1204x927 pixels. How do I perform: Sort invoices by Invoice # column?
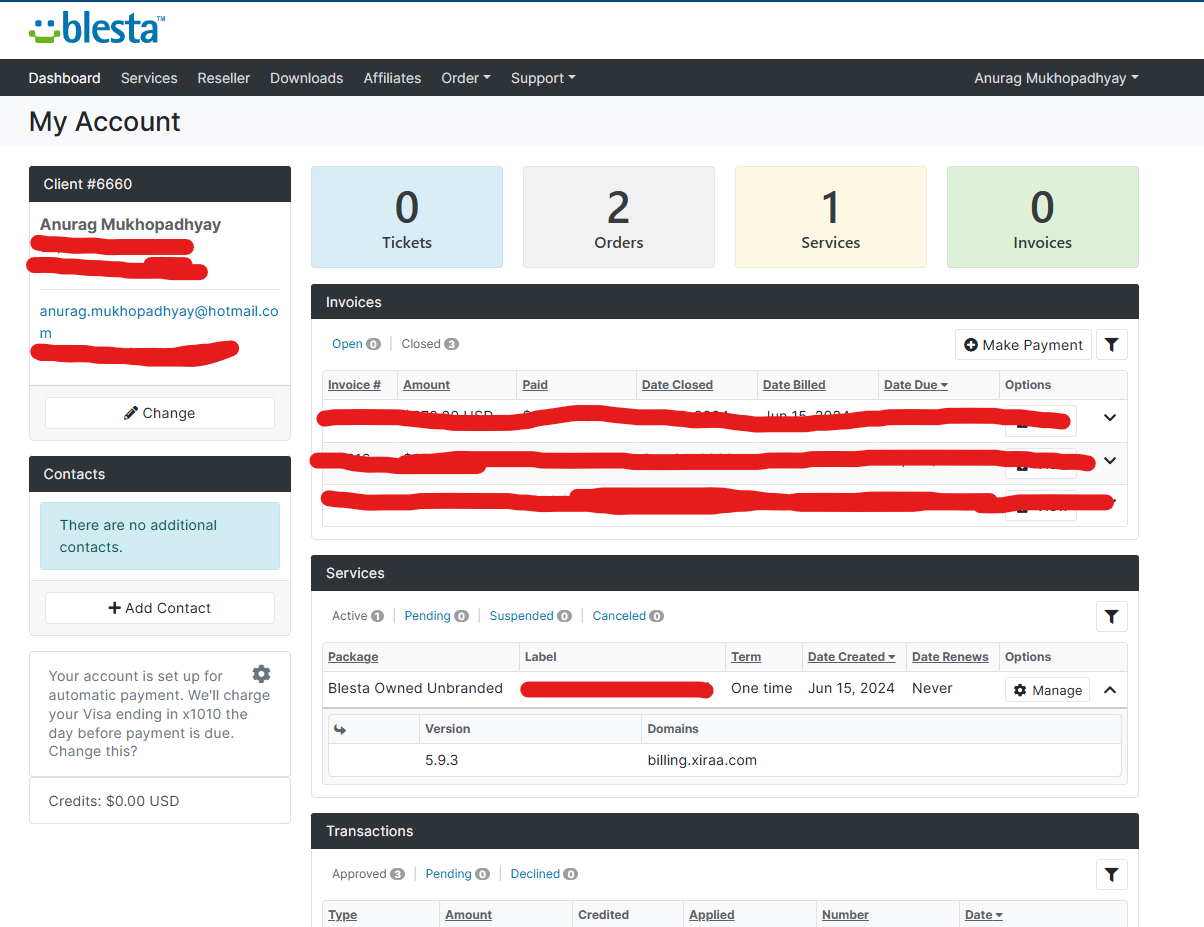tap(354, 385)
